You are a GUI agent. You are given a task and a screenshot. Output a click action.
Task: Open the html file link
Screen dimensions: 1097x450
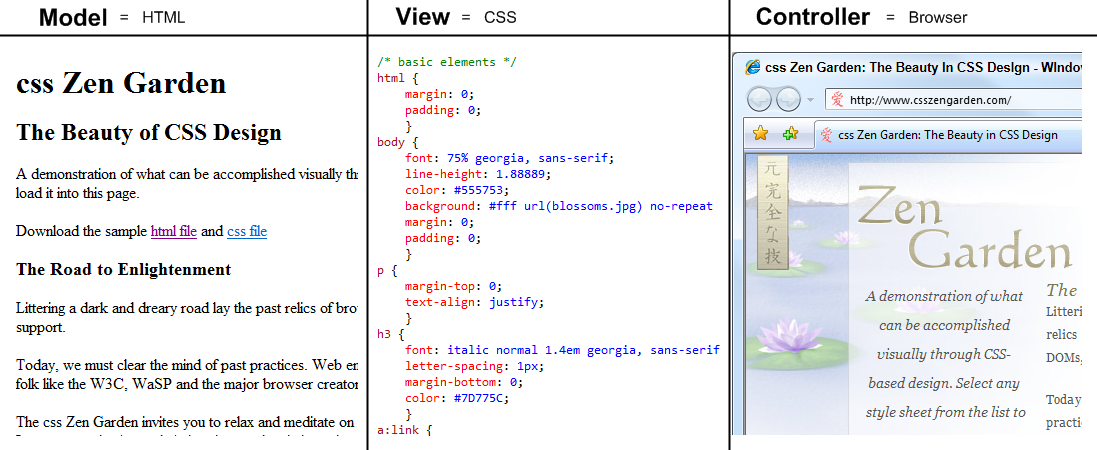[173, 231]
